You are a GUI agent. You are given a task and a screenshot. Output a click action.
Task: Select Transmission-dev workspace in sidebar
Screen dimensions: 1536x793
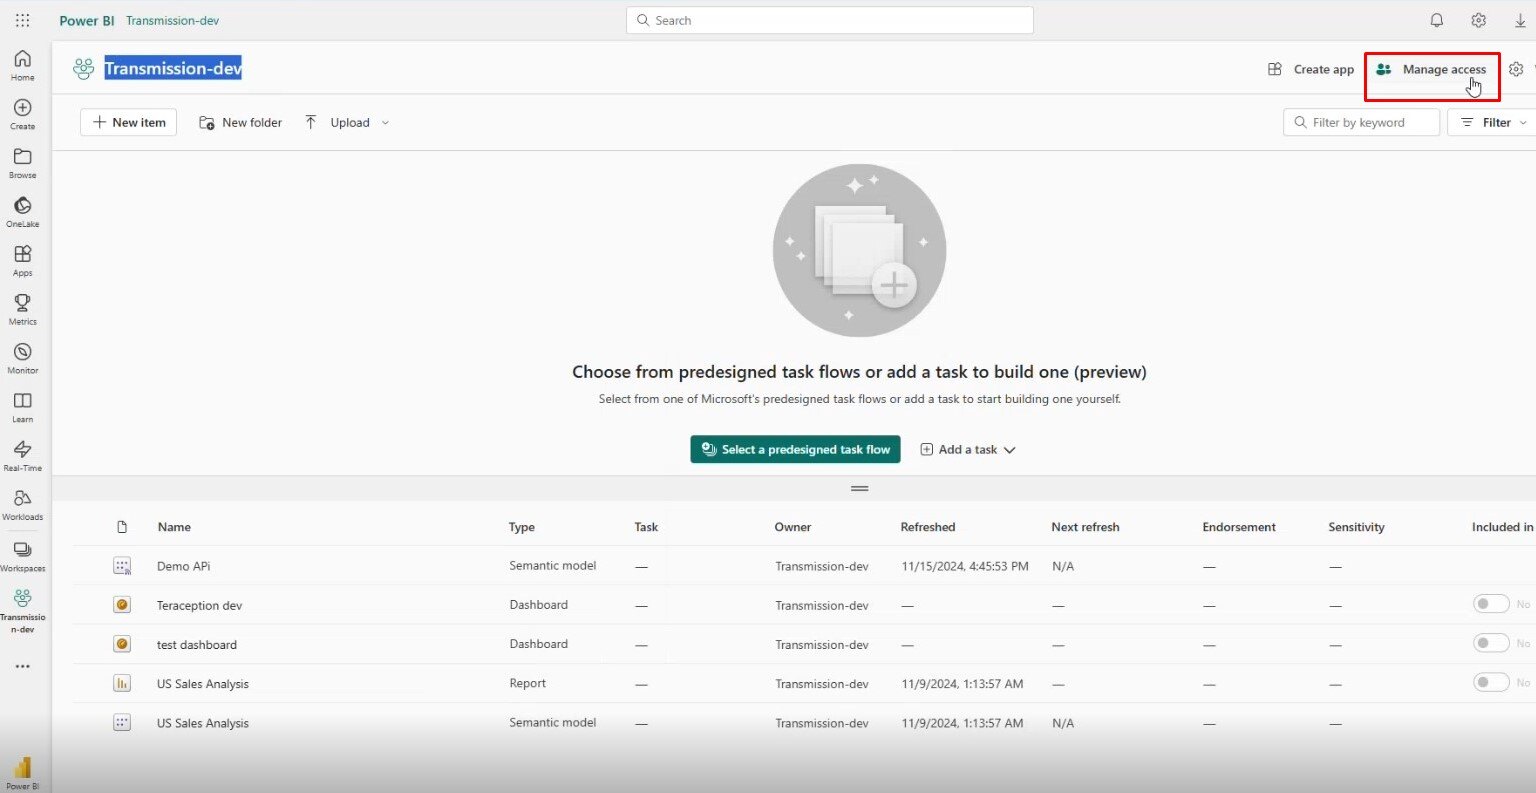22,611
